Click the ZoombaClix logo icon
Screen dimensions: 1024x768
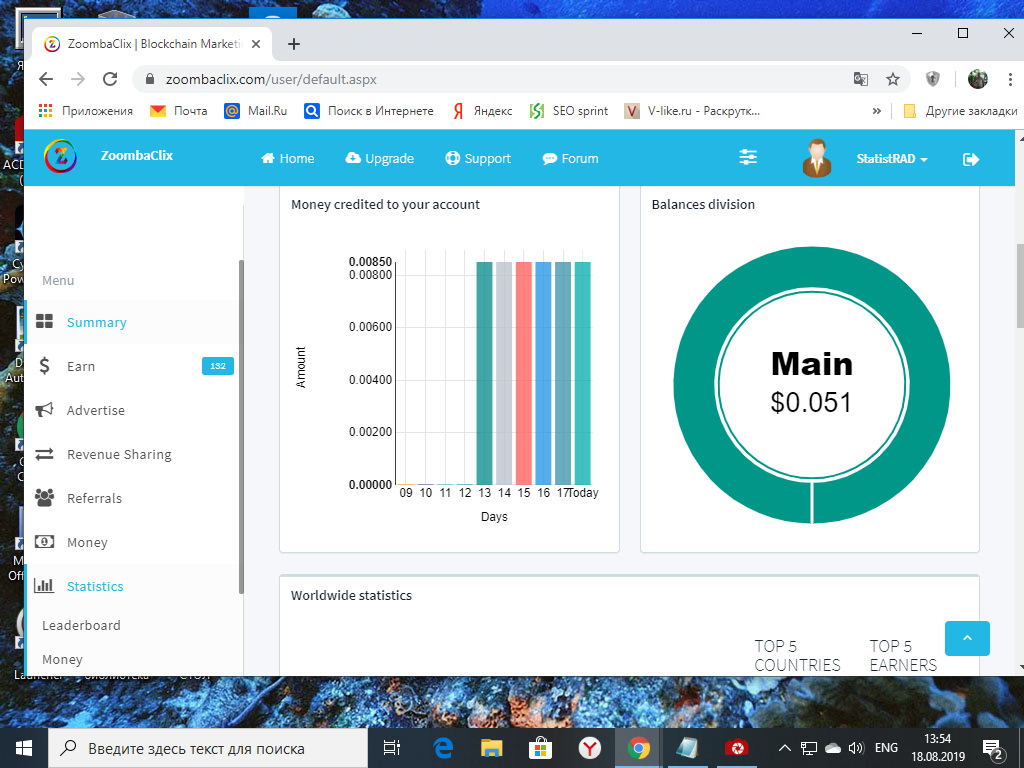coord(60,157)
